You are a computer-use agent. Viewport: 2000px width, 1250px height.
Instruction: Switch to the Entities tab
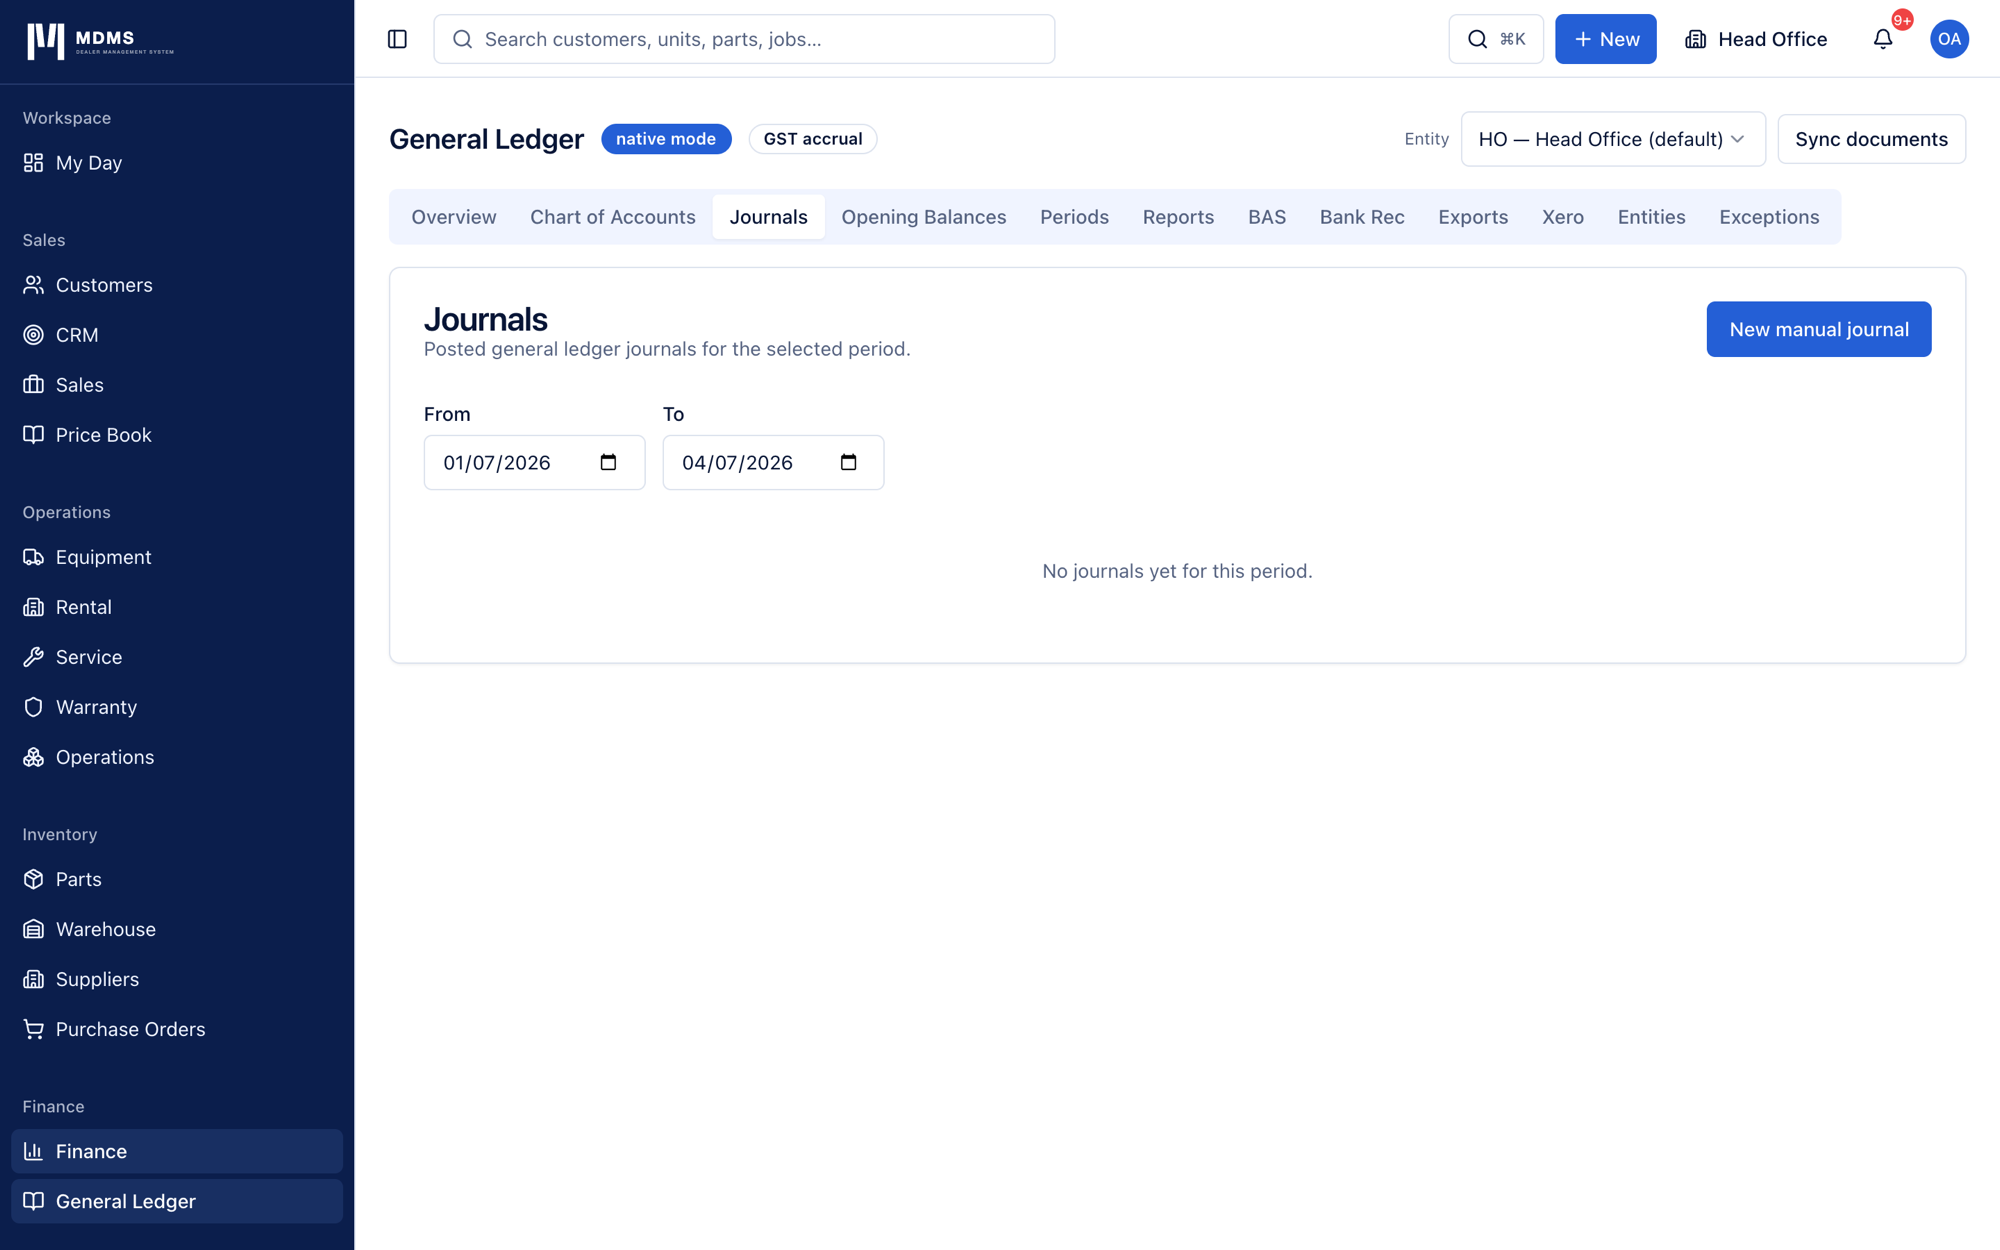pyautogui.click(x=1651, y=217)
